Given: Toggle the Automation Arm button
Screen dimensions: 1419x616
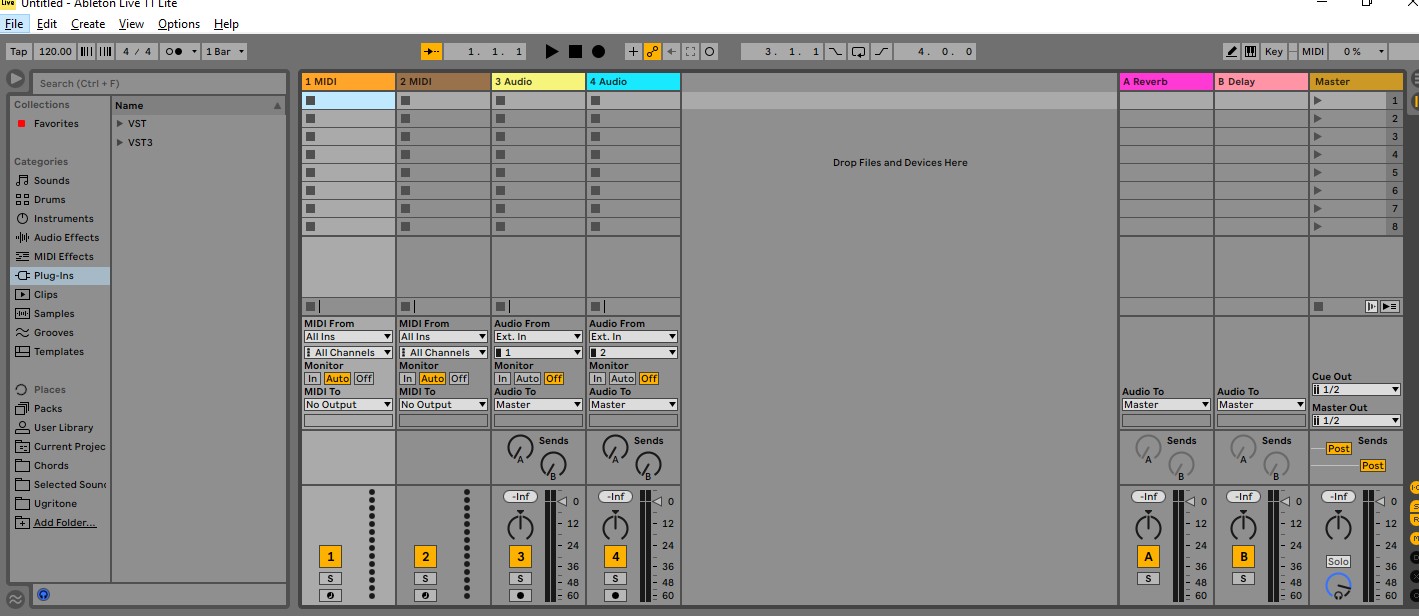Looking at the screenshot, I should (652, 51).
